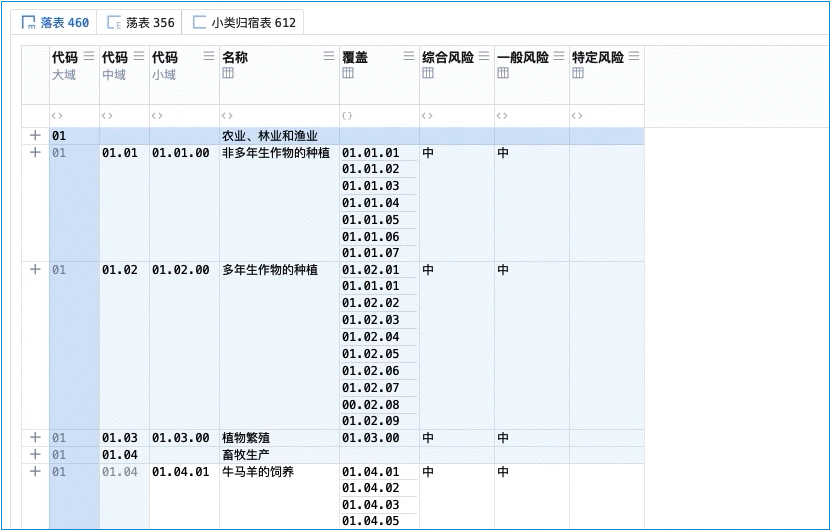Click table icon under 综合风险 header

[428, 74]
